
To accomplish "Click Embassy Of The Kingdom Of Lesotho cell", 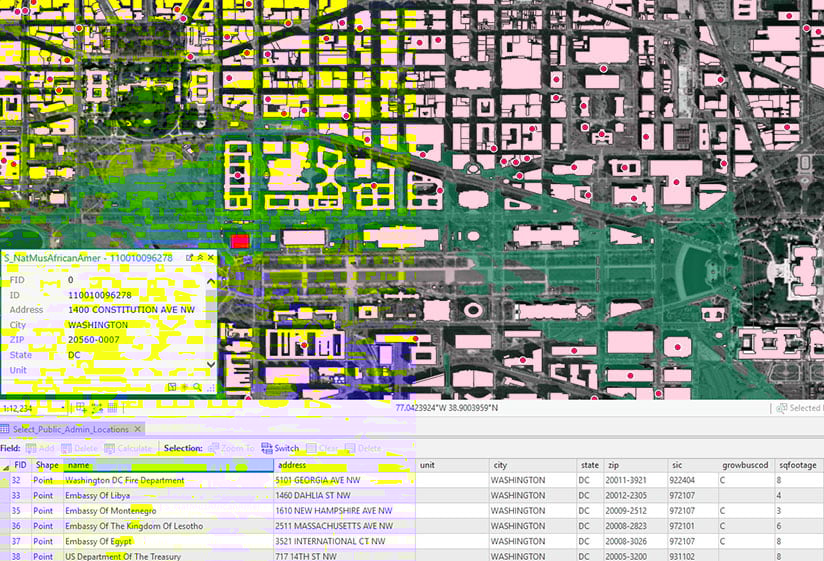I will point(168,526).
